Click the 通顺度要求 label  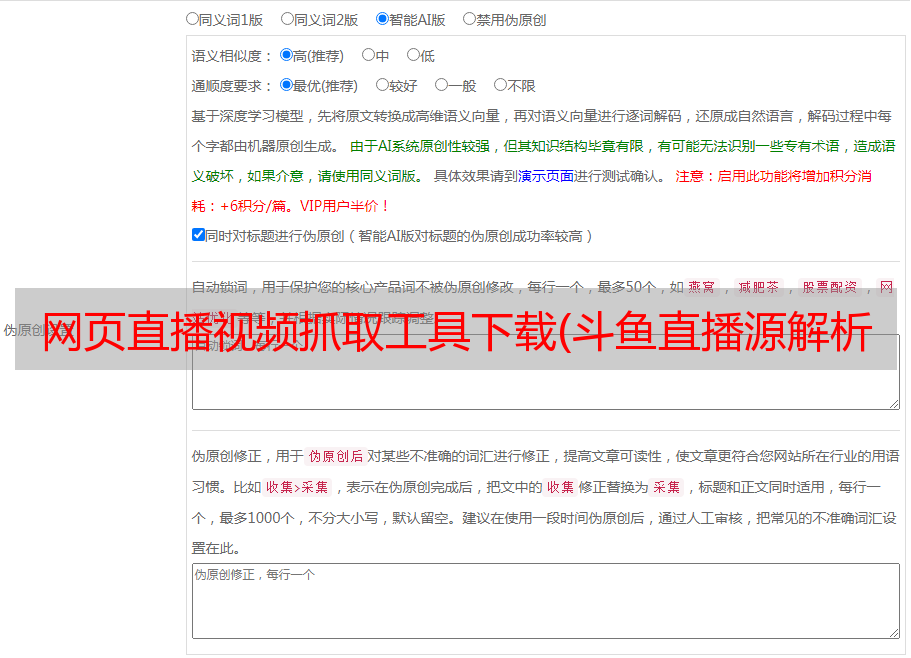click(231, 86)
